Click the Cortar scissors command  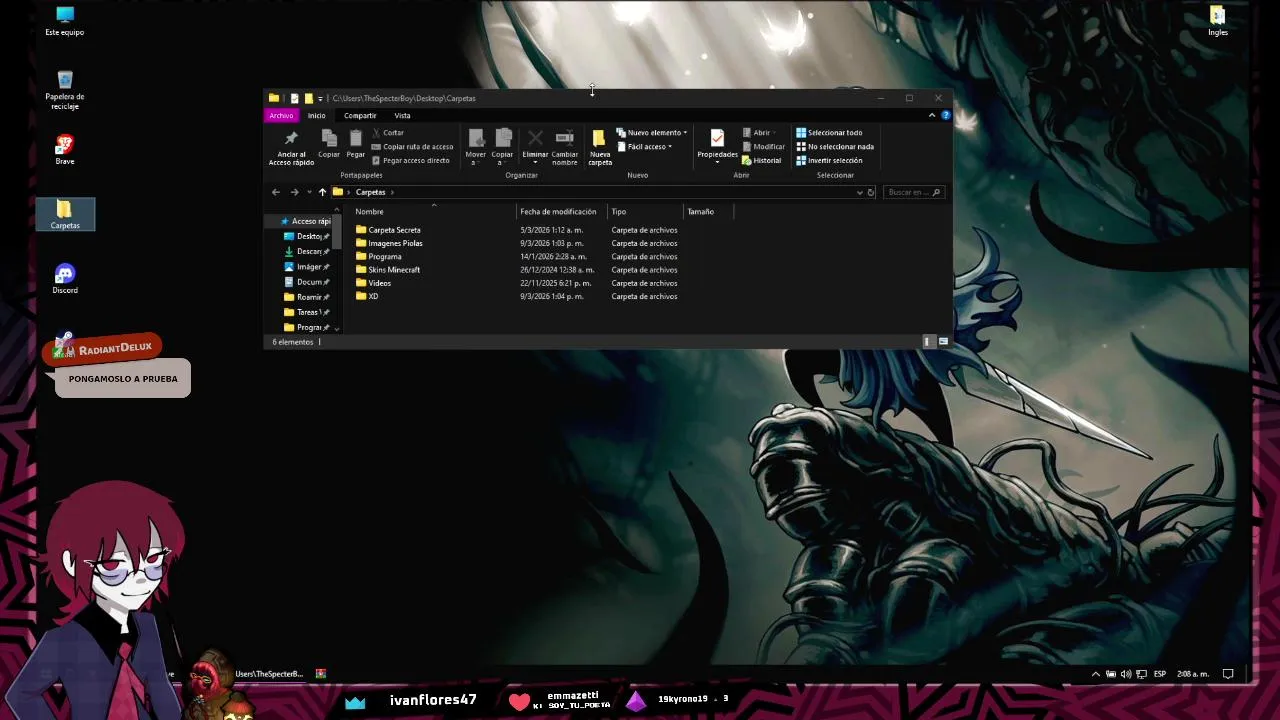click(388, 133)
